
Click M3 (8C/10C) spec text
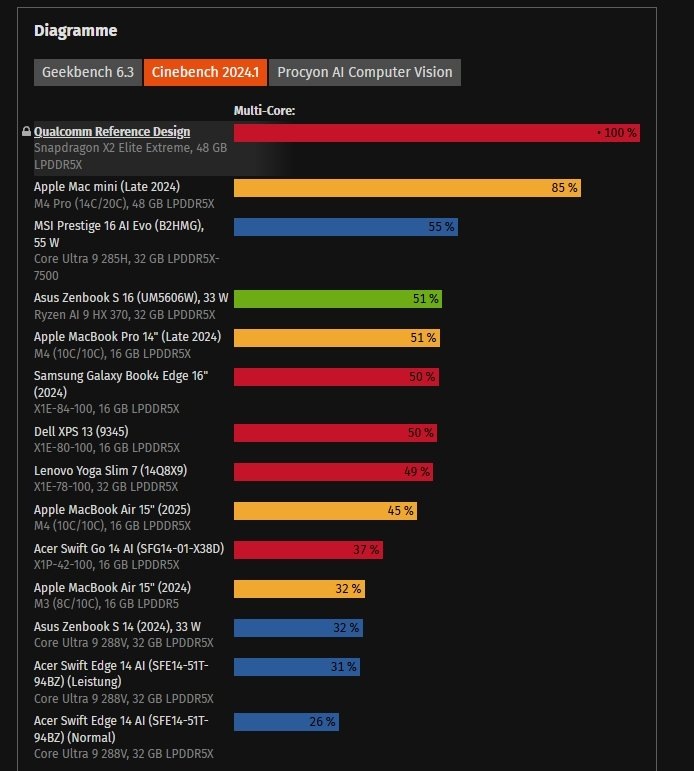click(x=106, y=604)
